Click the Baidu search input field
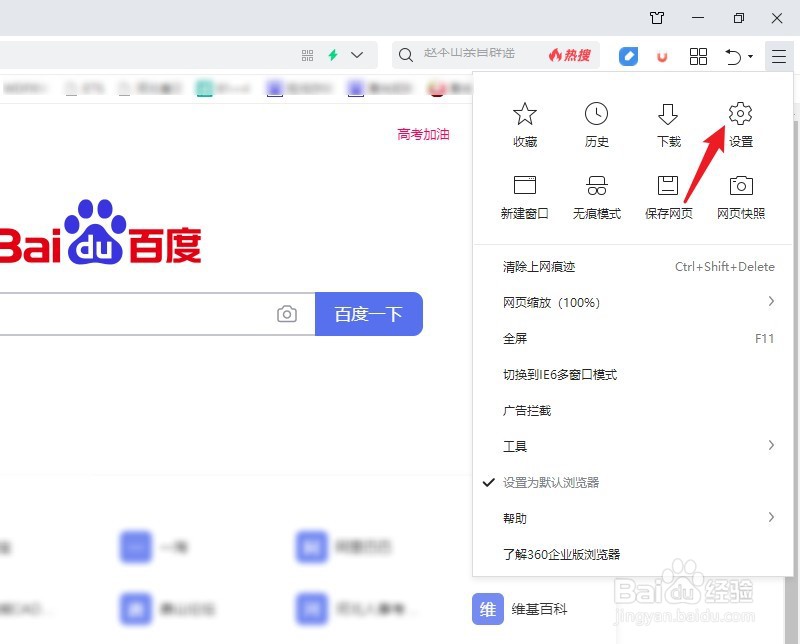 coord(157,314)
